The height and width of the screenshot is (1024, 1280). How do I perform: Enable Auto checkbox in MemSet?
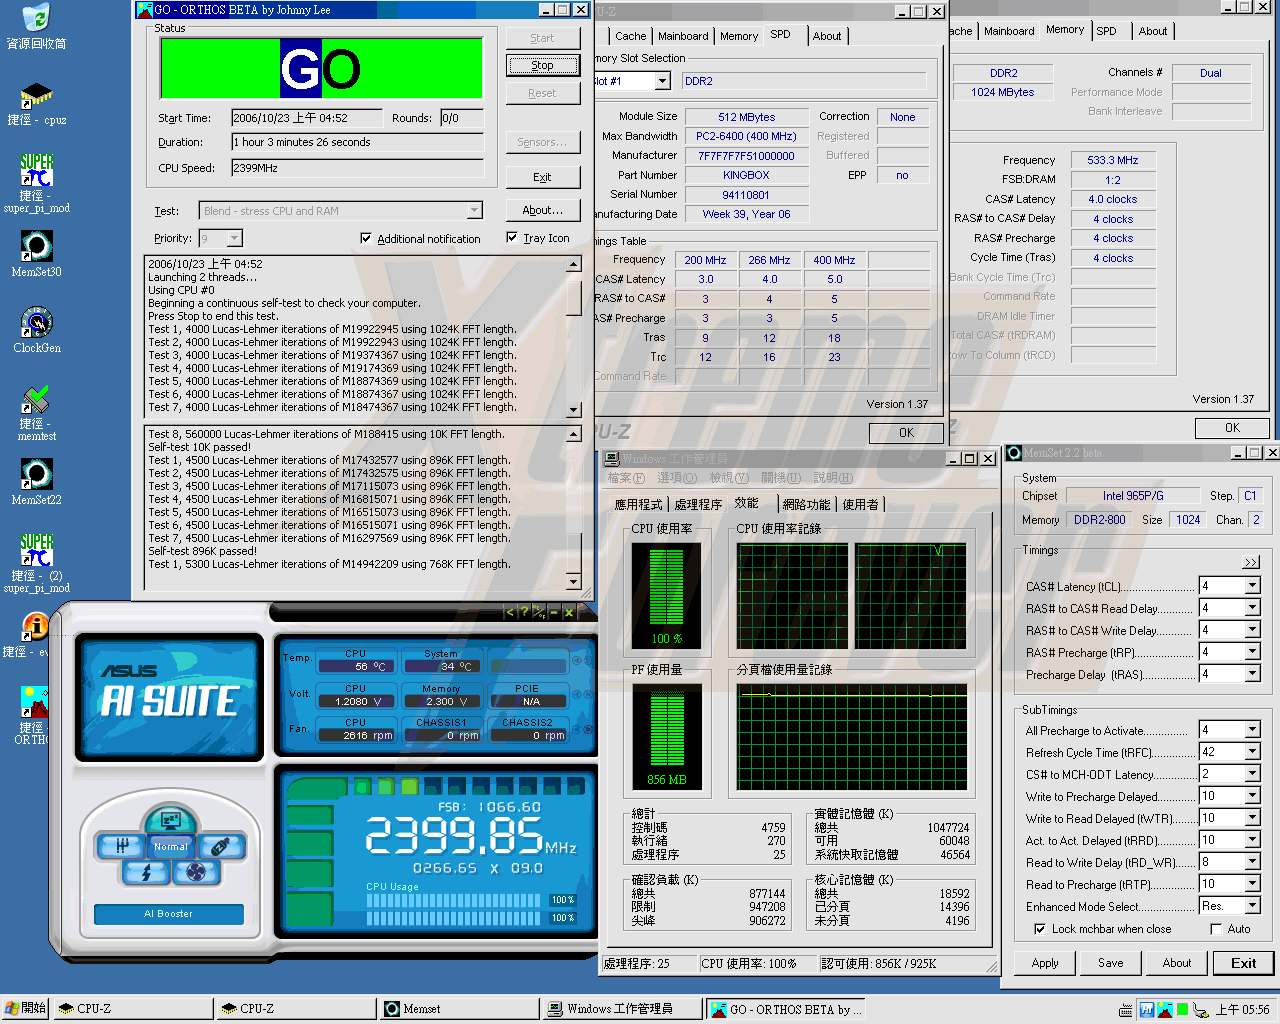(1215, 929)
